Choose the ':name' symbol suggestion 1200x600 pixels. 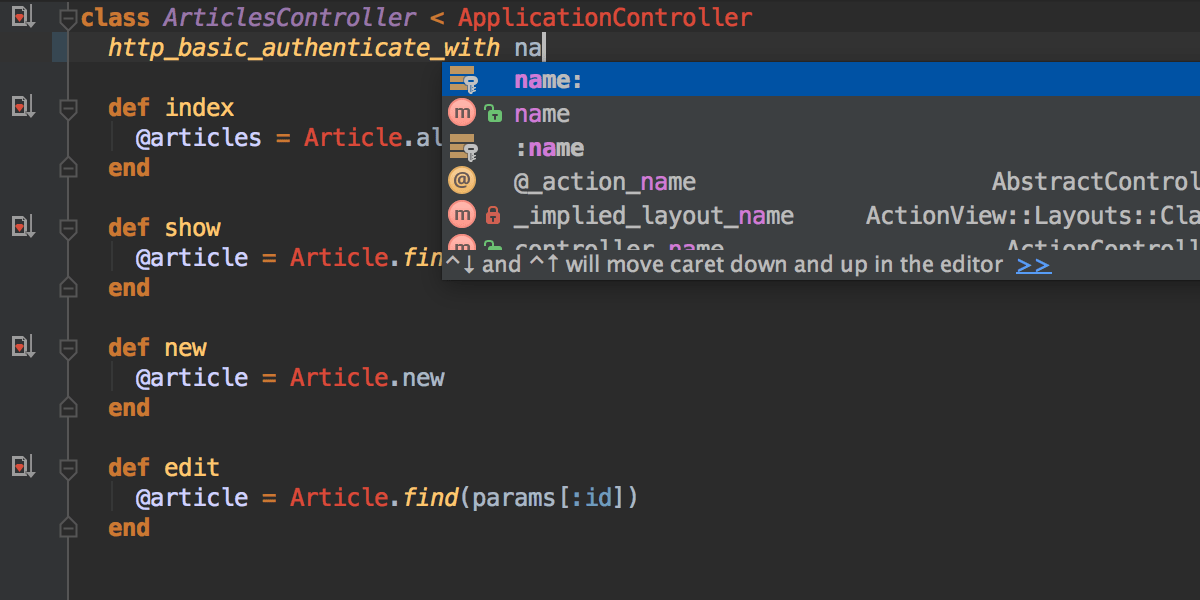549,148
